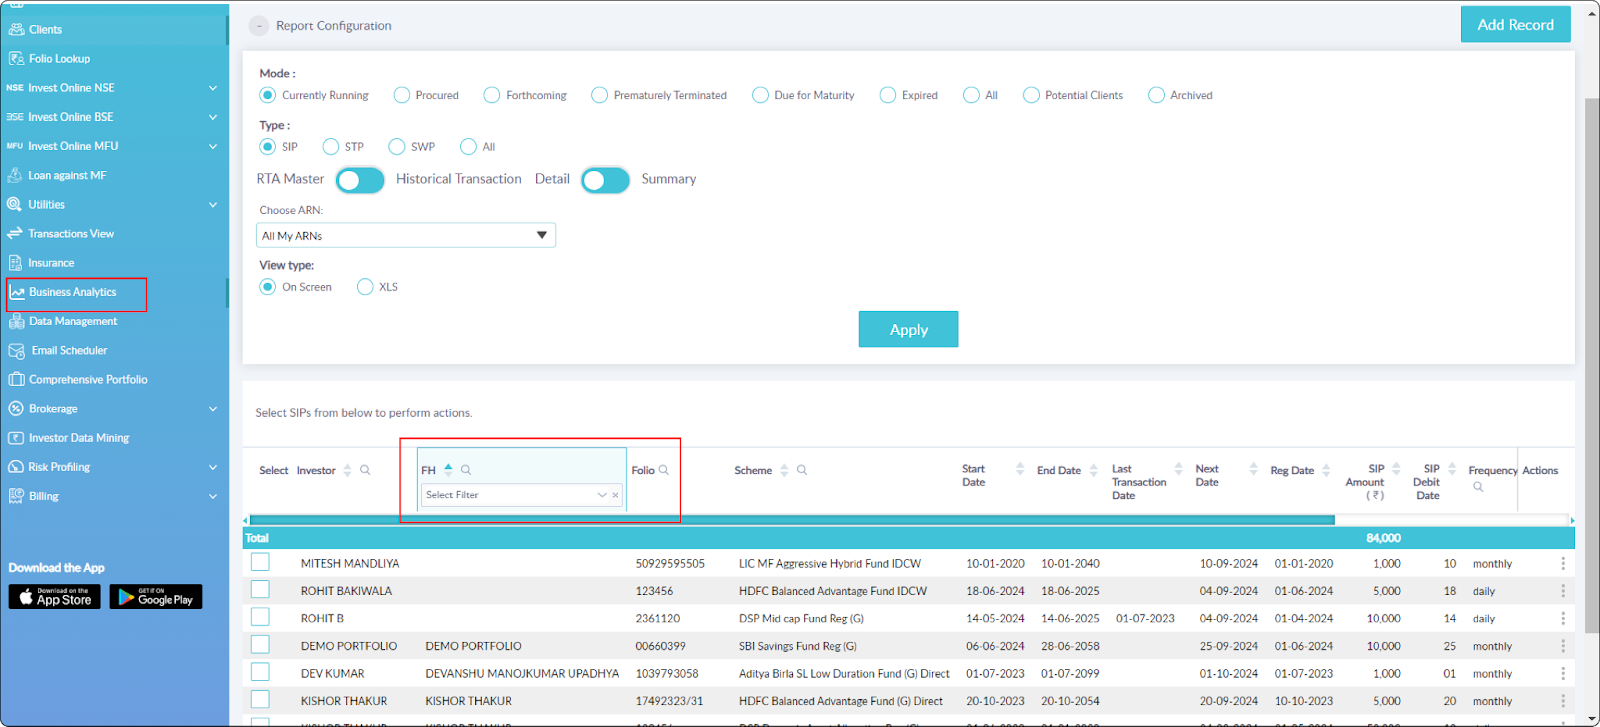Screen dimensions: 1600x727
Task: Click the Scheme column search icon
Action: click(802, 470)
